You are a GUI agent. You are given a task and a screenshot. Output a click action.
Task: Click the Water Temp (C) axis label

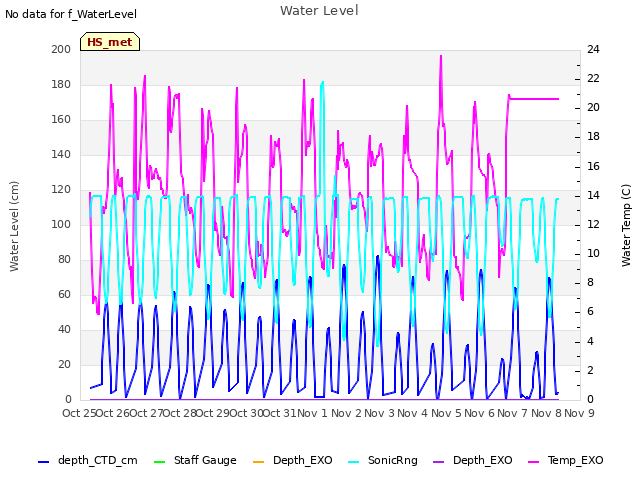click(x=626, y=225)
